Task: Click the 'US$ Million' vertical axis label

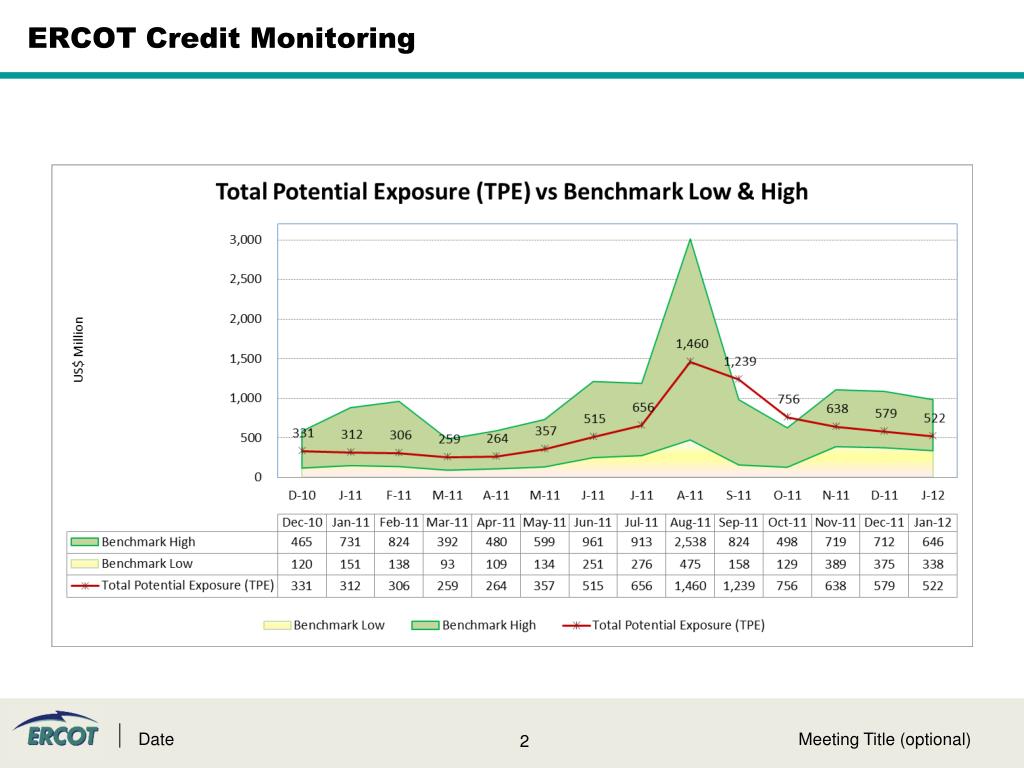Action: [x=78, y=349]
